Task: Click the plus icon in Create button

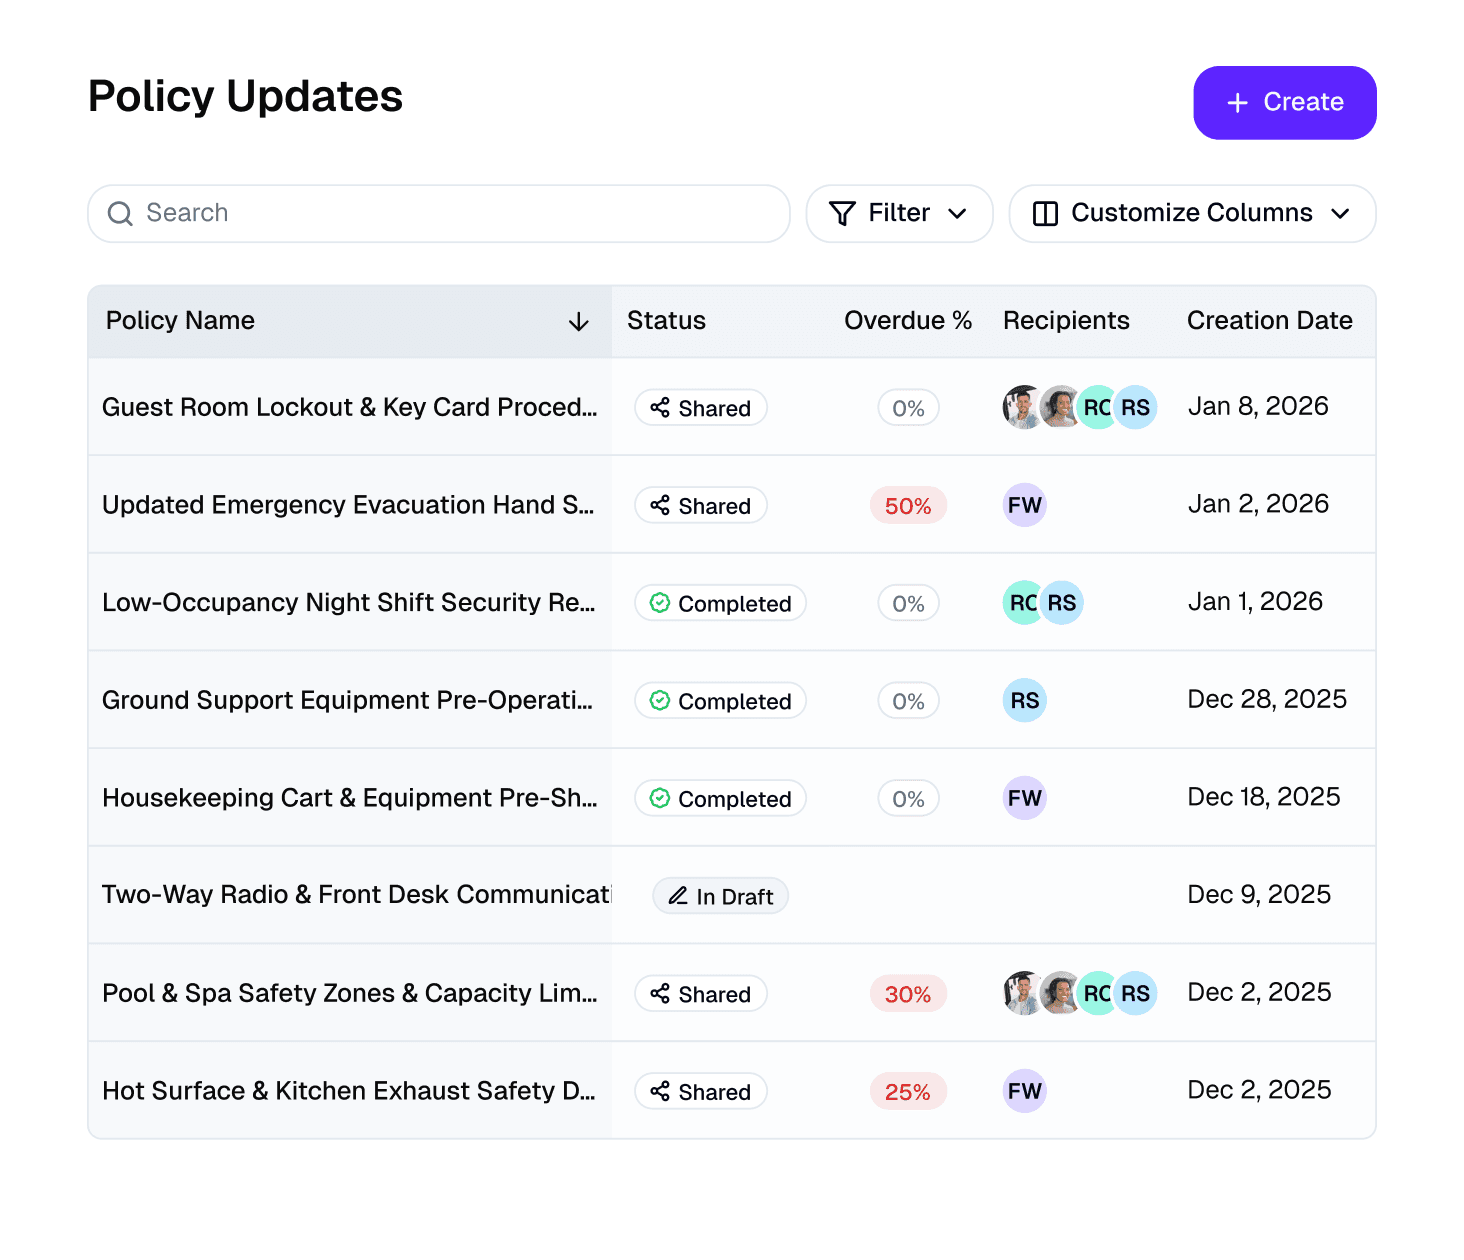Action: click(1237, 103)
